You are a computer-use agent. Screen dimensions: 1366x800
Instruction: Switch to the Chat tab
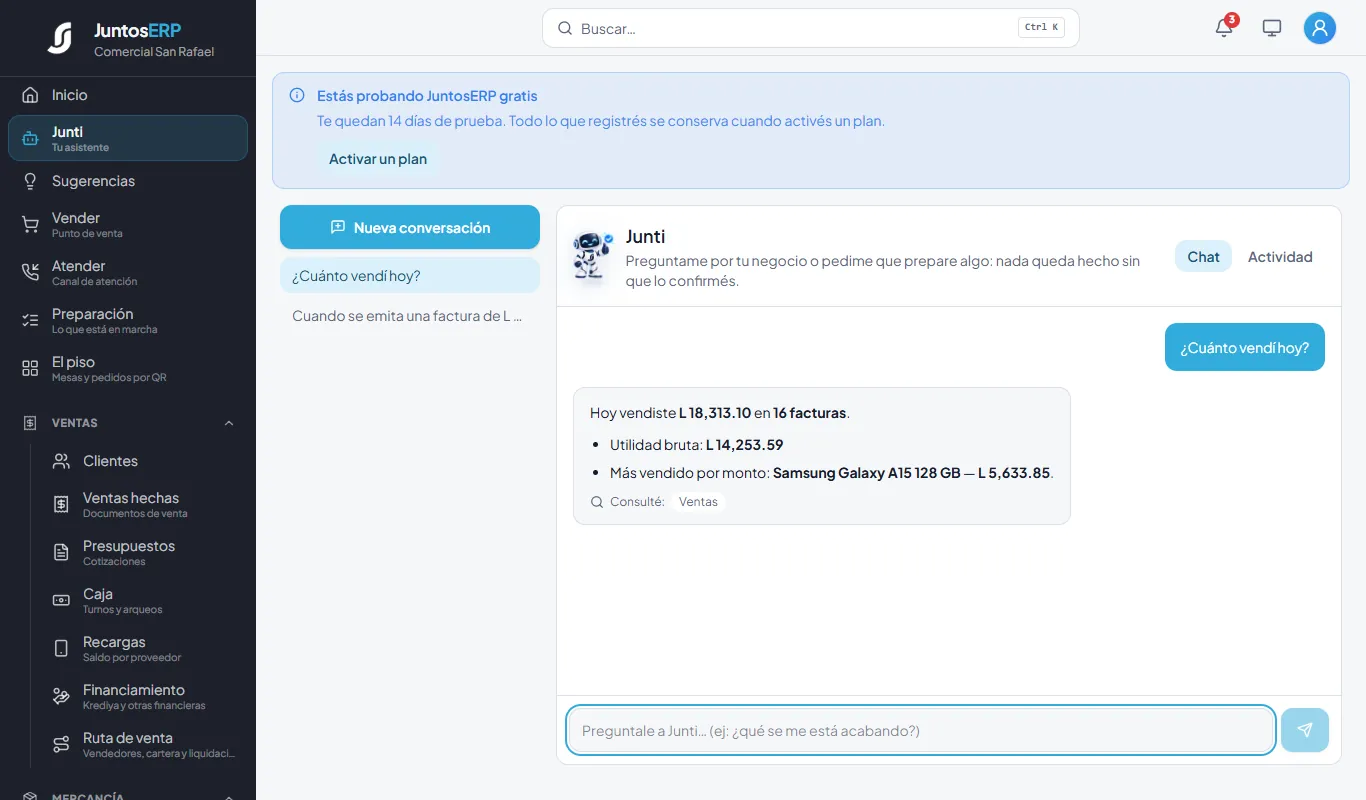tap(1203, 256)
